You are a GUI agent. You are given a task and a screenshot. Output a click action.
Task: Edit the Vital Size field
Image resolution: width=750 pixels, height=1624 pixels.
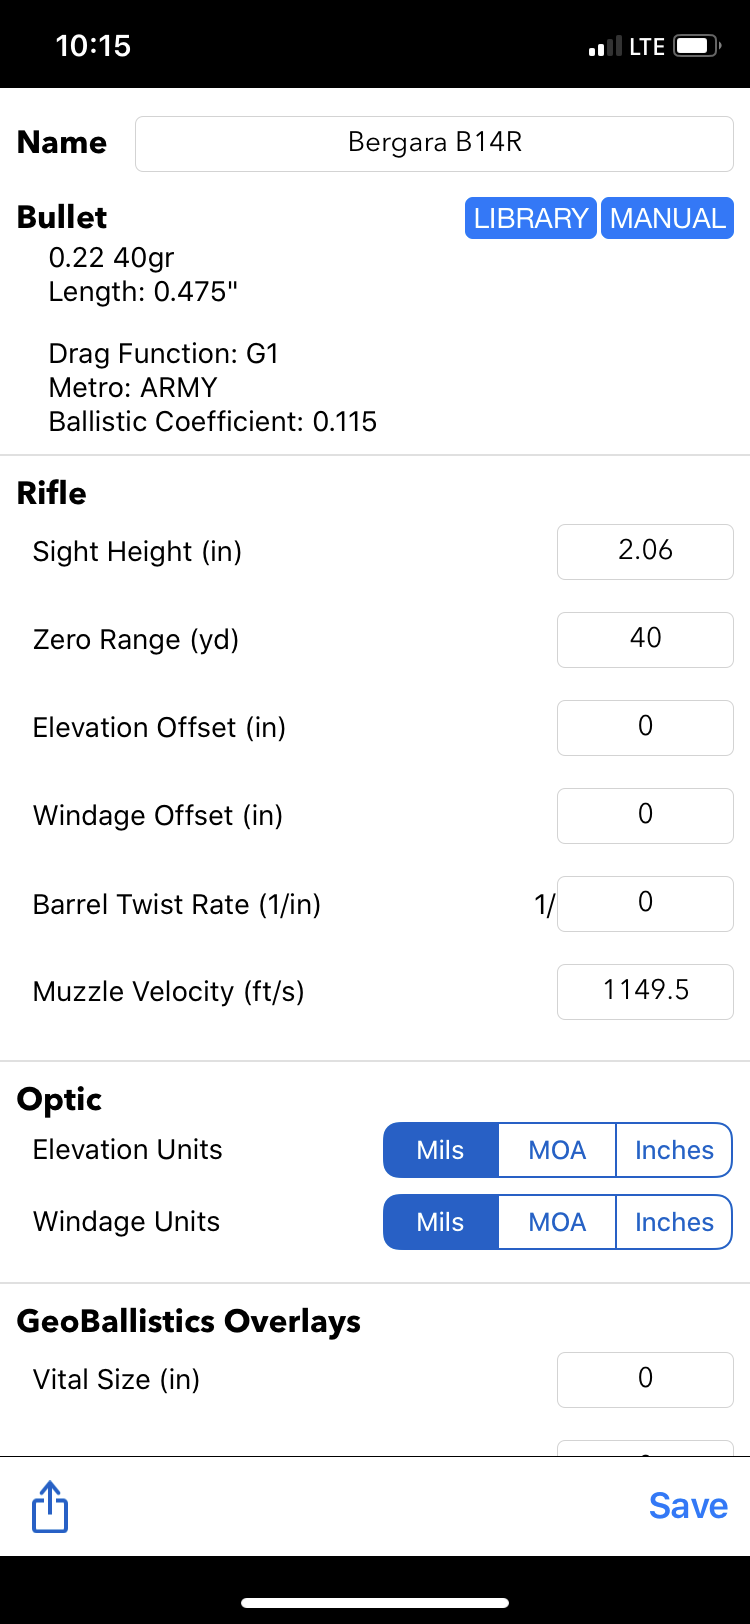click(645, 1379)
